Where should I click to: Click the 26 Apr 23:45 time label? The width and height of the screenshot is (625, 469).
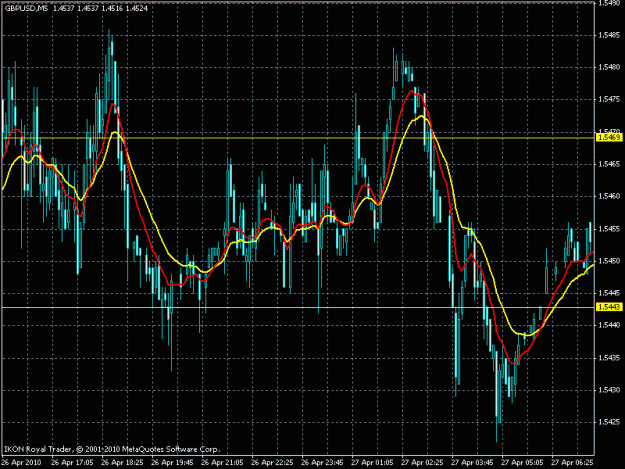[x=322, y=463]
